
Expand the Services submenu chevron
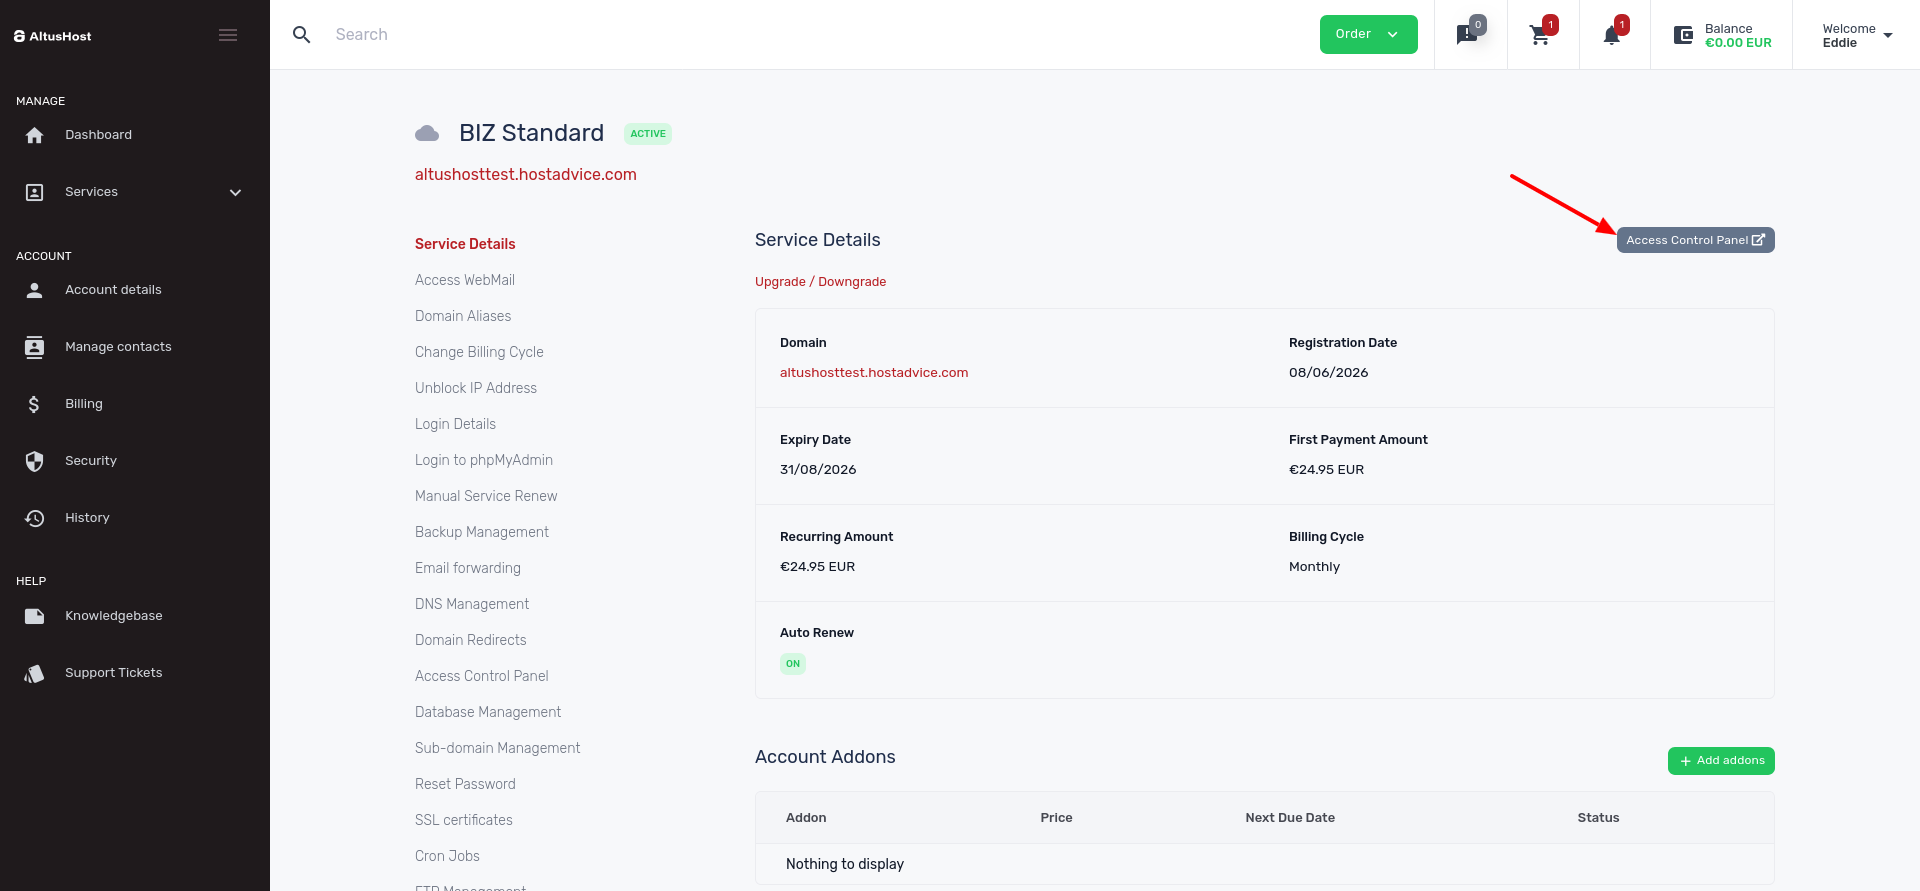tap(236, 192)
